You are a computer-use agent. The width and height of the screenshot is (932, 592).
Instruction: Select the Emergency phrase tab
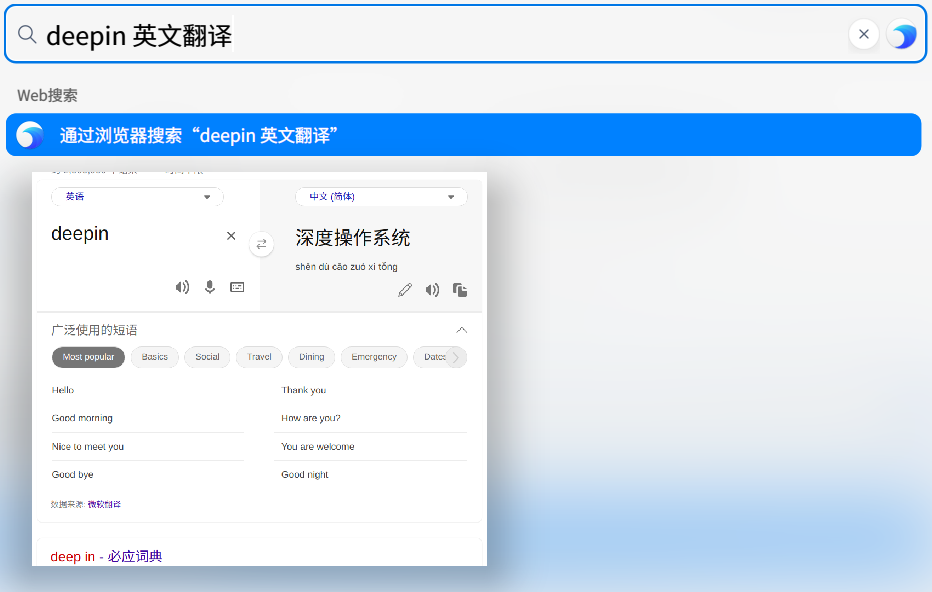tap(374, 357)
